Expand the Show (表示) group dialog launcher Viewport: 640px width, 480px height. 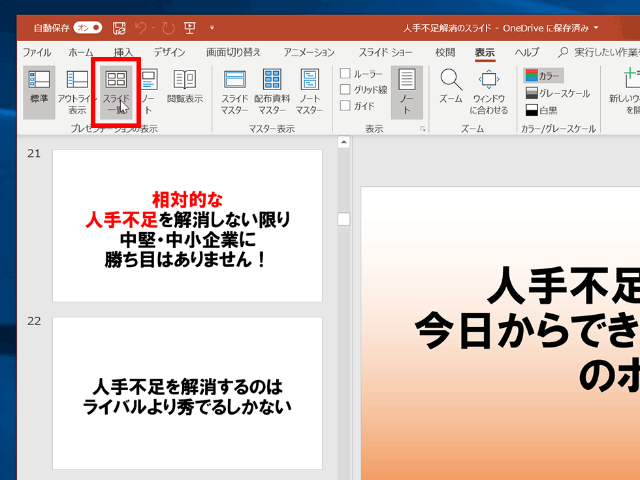click(422, 130)
